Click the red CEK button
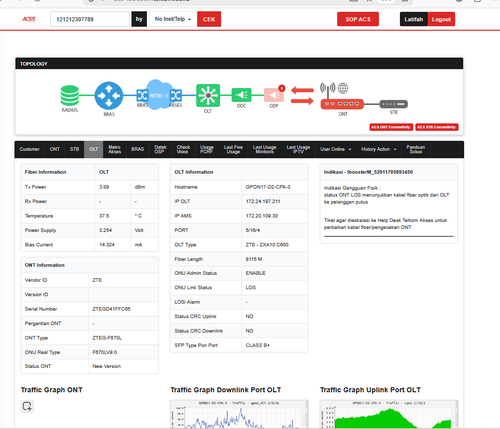Screen dimensions: 500x429 pyautogui.click(x=209, y=19)
